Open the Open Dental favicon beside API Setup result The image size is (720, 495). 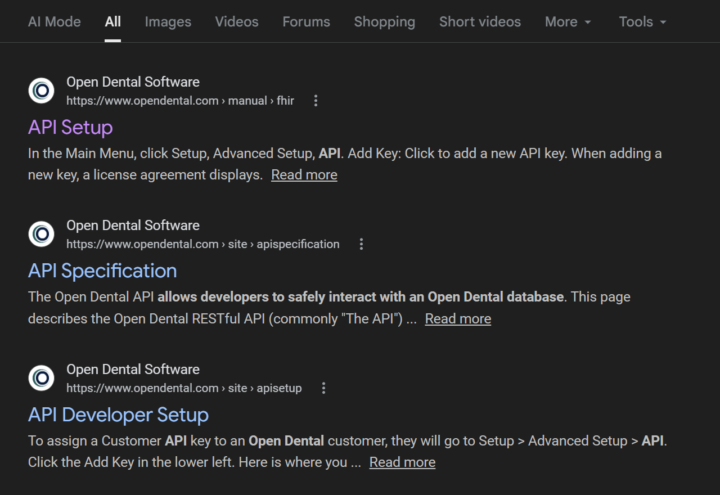(41, 90)
